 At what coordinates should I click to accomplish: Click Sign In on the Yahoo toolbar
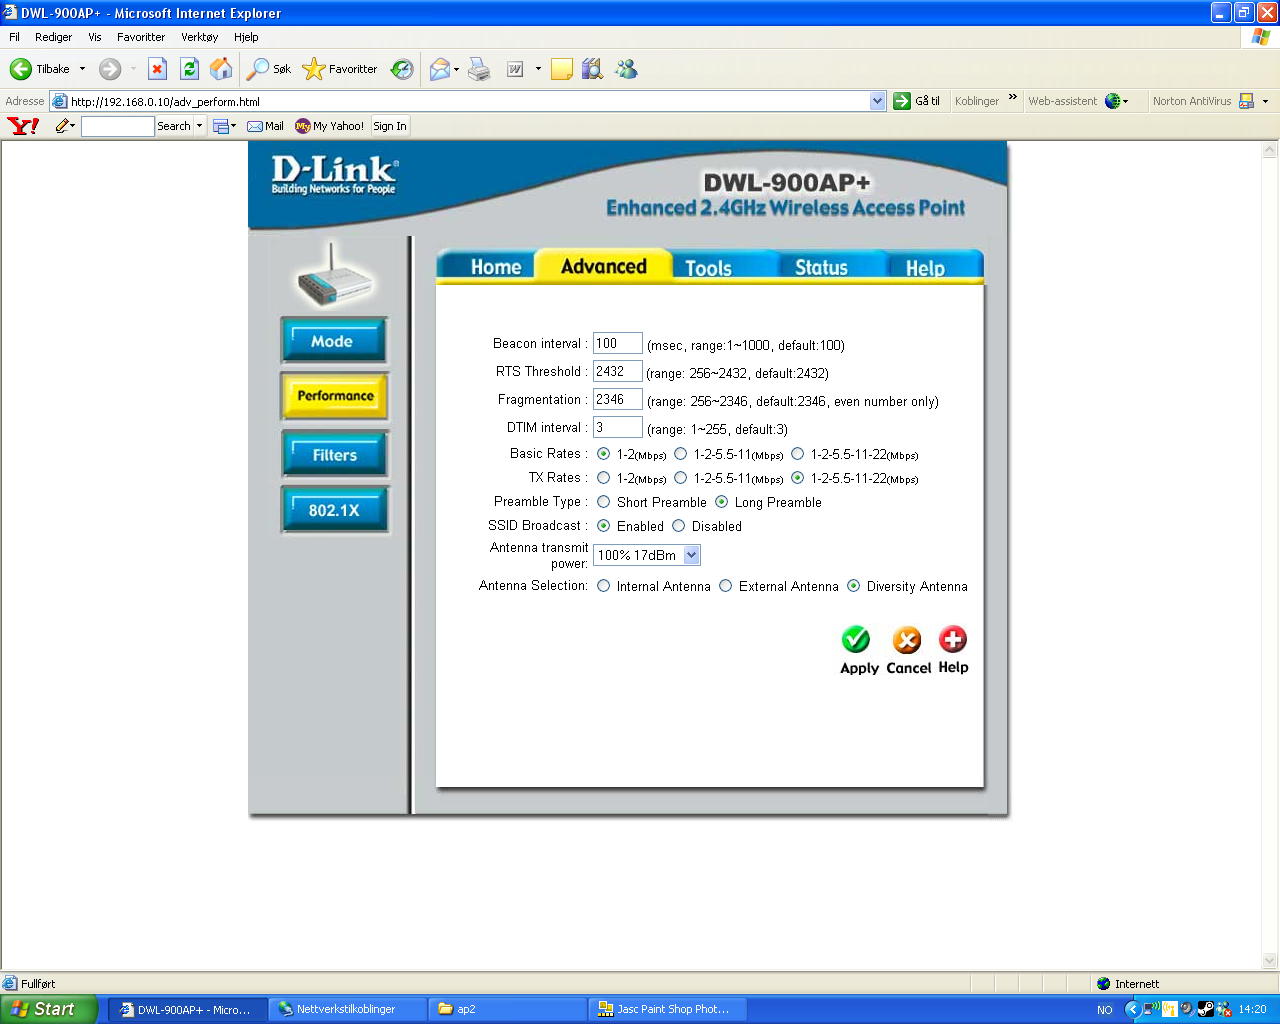click(390, 126)
